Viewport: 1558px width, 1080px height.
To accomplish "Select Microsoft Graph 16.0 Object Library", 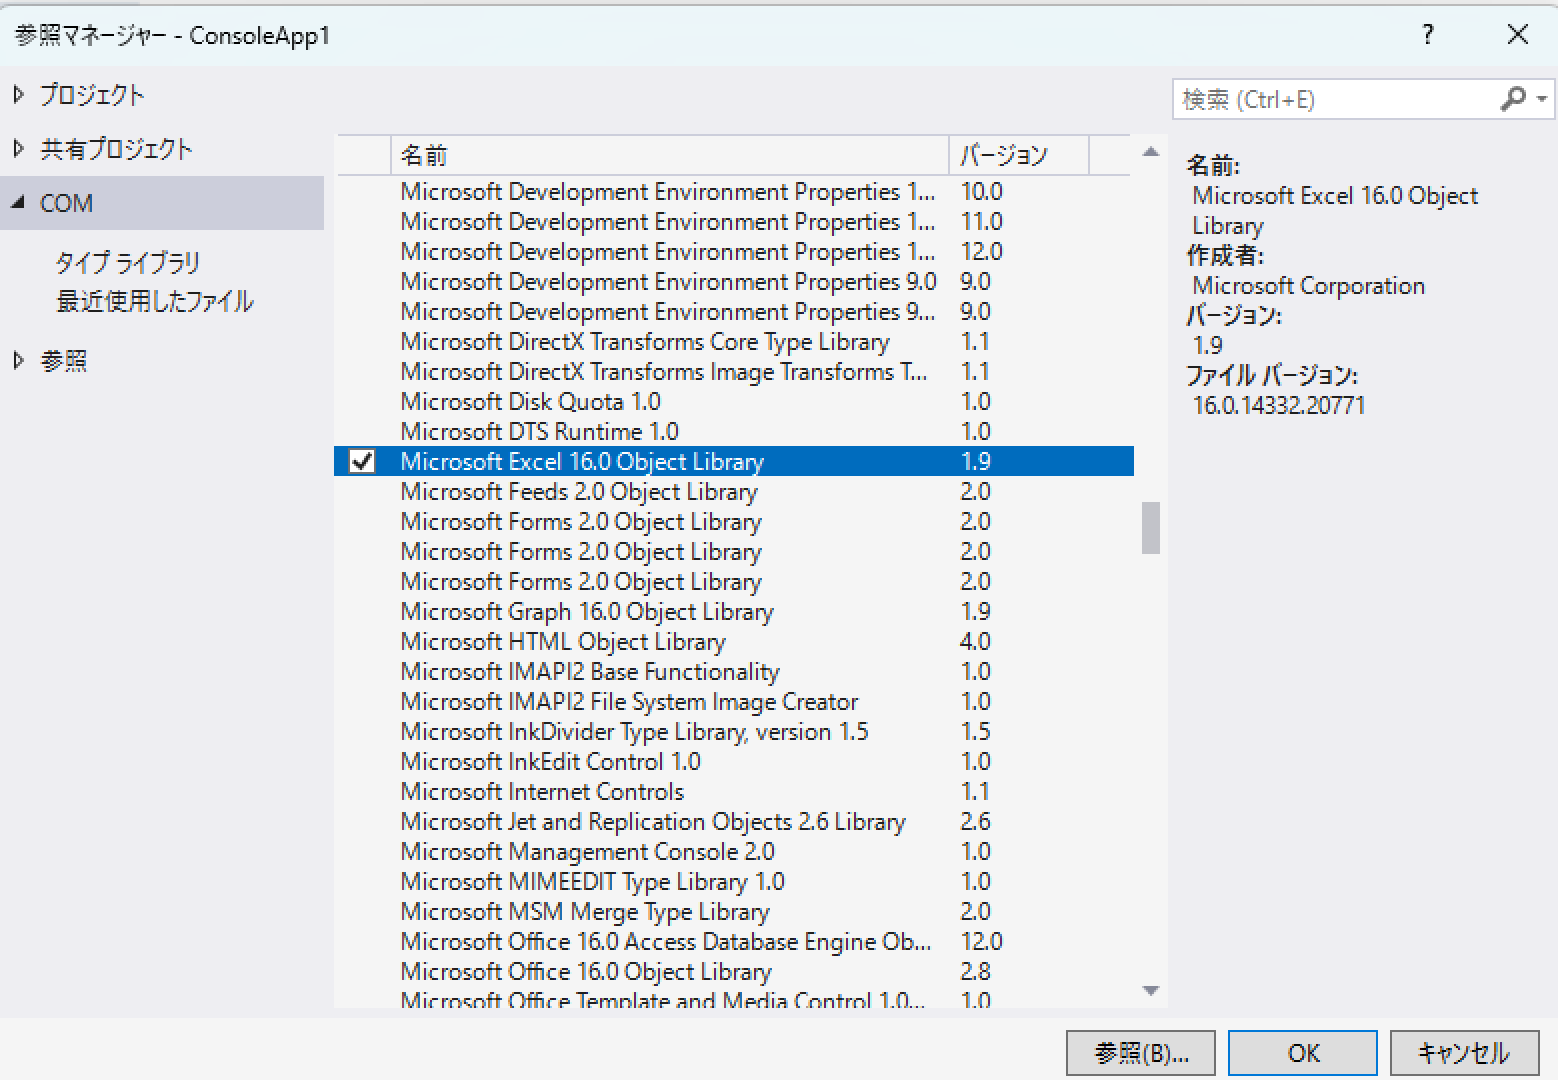I will pos(734,611).
